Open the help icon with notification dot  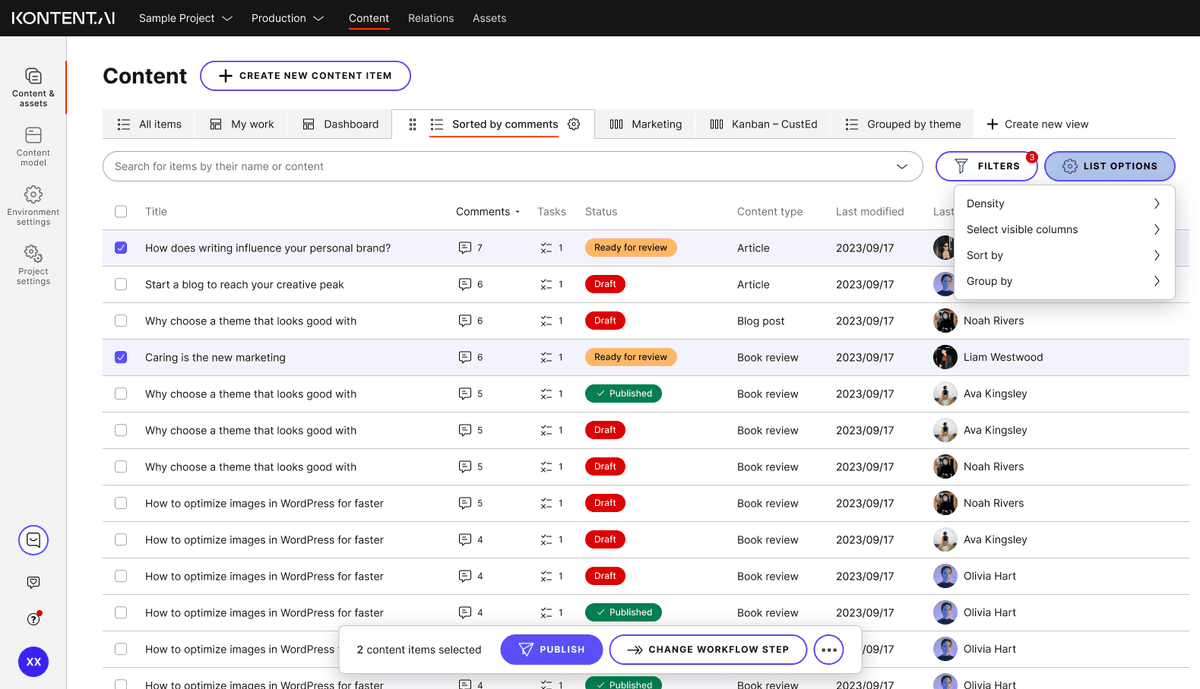pyautogui.click(x=33, y=619)
